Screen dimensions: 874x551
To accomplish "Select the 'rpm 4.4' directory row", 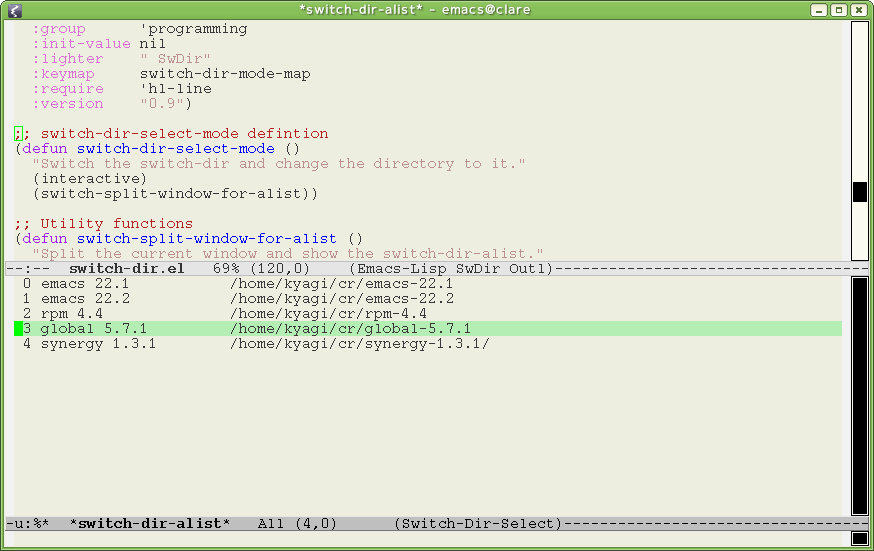I will 428,314.
